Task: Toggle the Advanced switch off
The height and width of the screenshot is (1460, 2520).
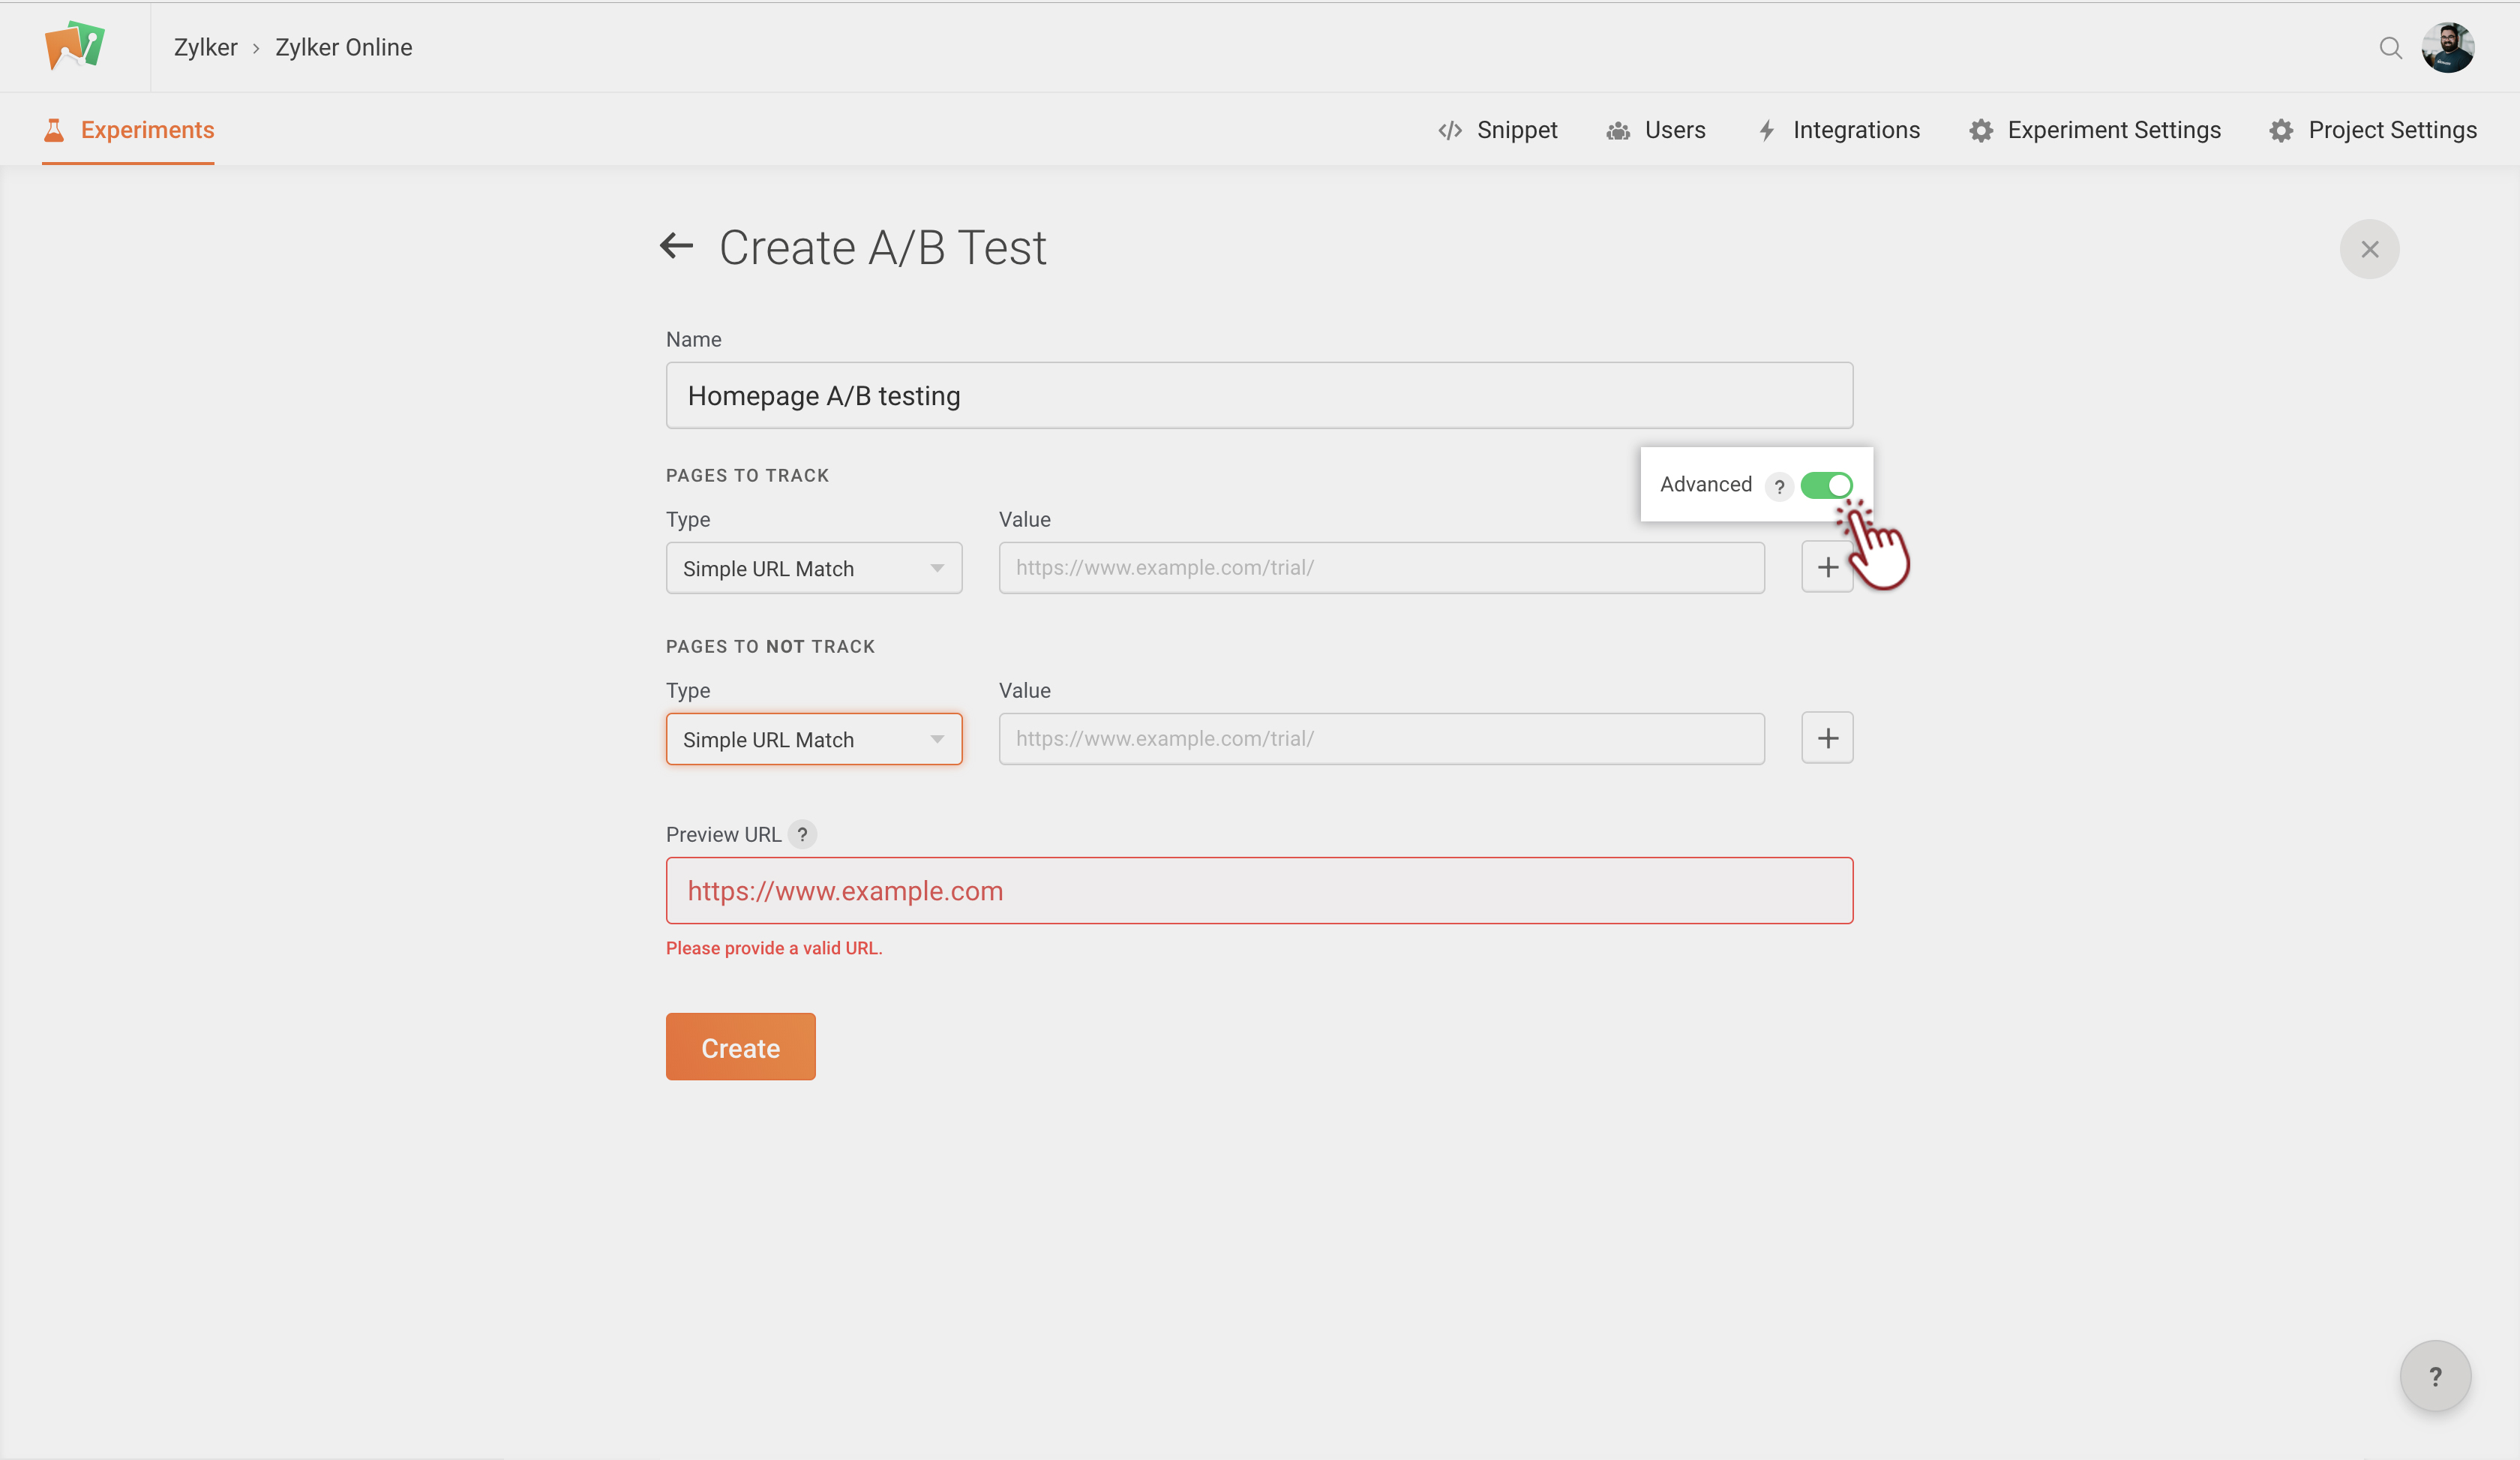Action: coord(1826,485)
